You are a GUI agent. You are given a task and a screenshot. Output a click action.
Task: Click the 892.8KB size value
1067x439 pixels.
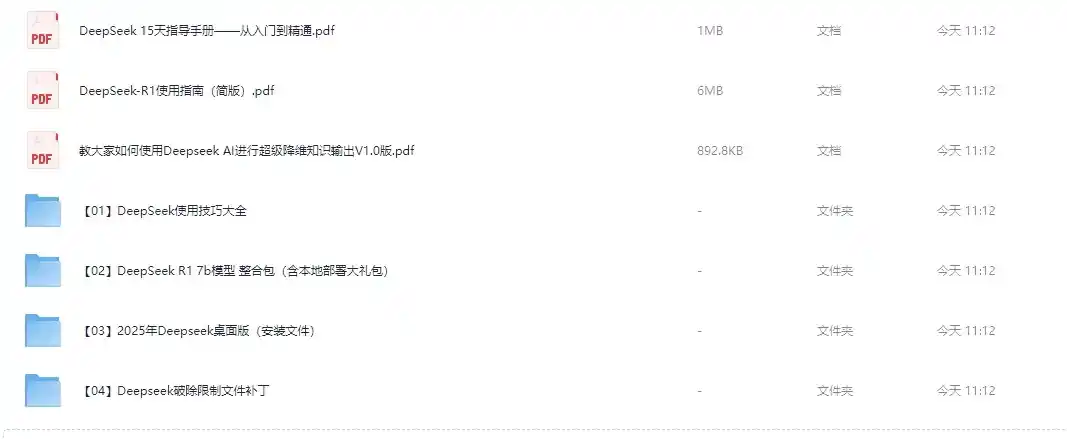[x=720, y=150]
